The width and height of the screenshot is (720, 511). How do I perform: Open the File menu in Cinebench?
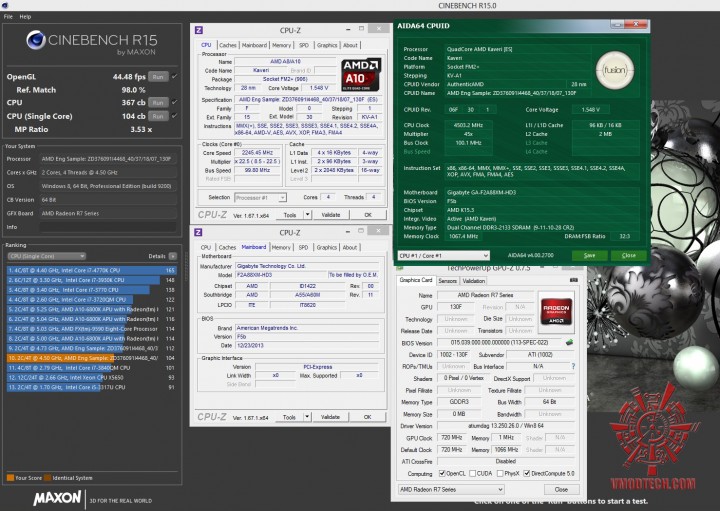8,17
